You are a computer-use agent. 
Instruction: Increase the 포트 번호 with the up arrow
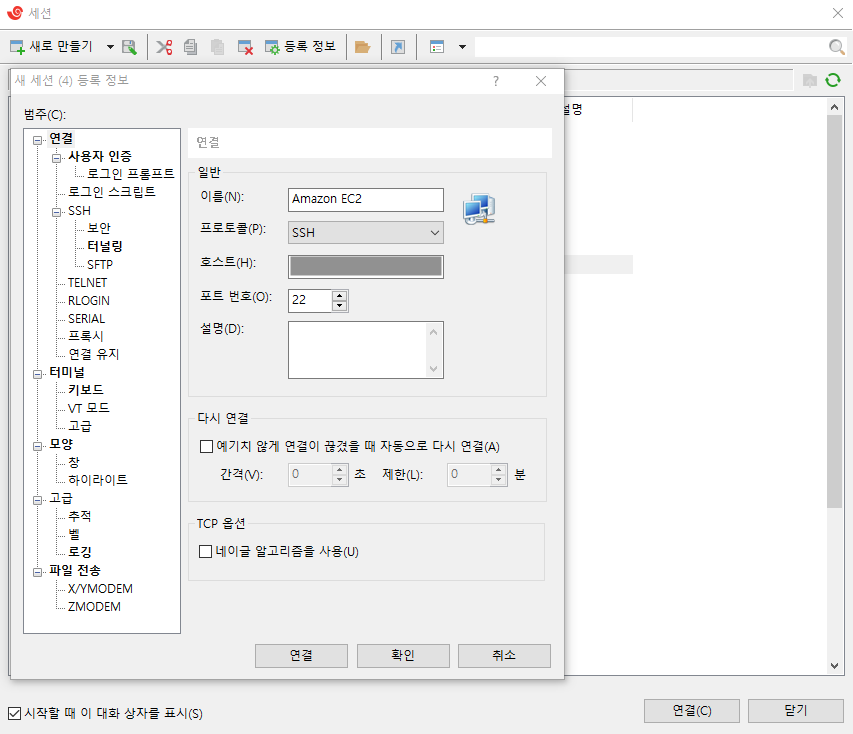coord(339,295)
